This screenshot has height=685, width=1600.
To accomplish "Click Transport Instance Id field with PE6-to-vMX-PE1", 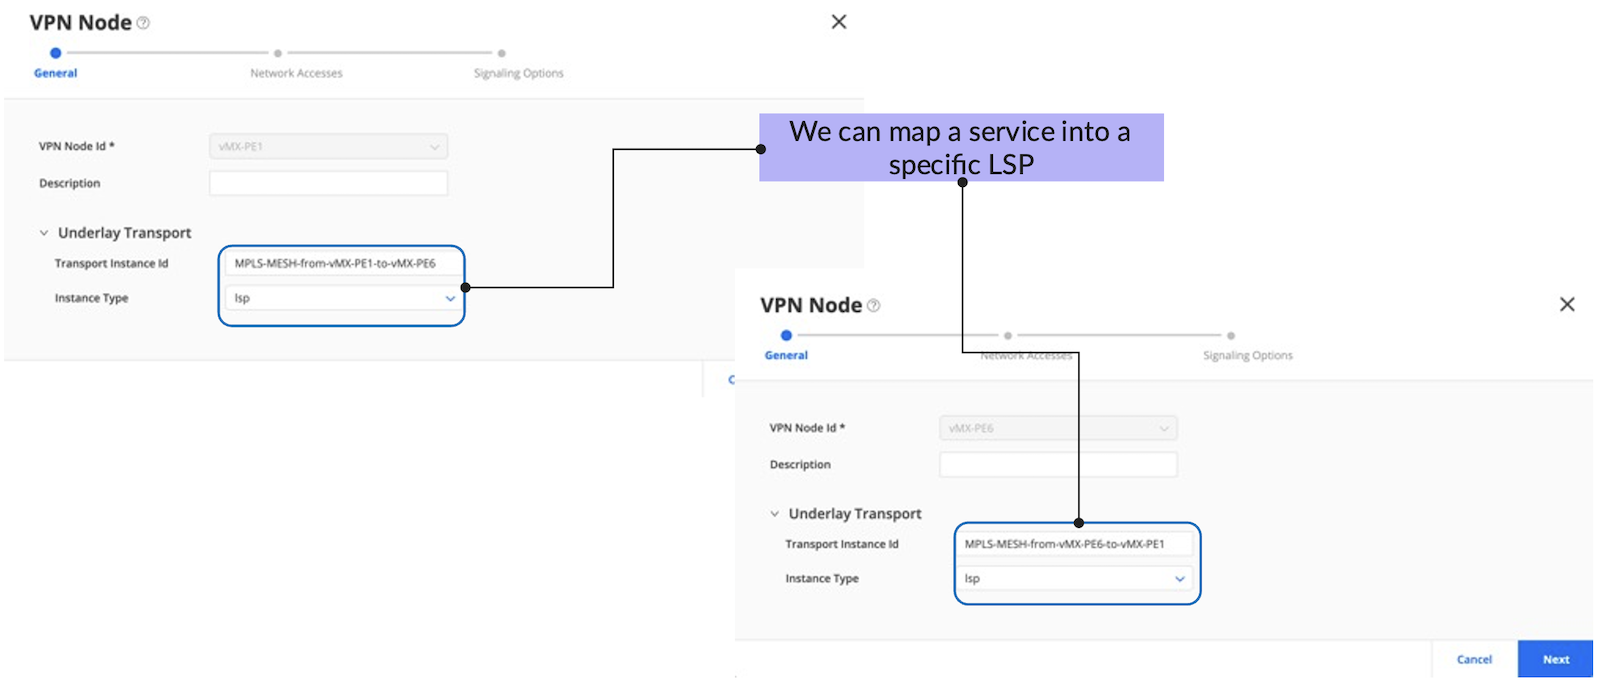I will (1074, 544).
